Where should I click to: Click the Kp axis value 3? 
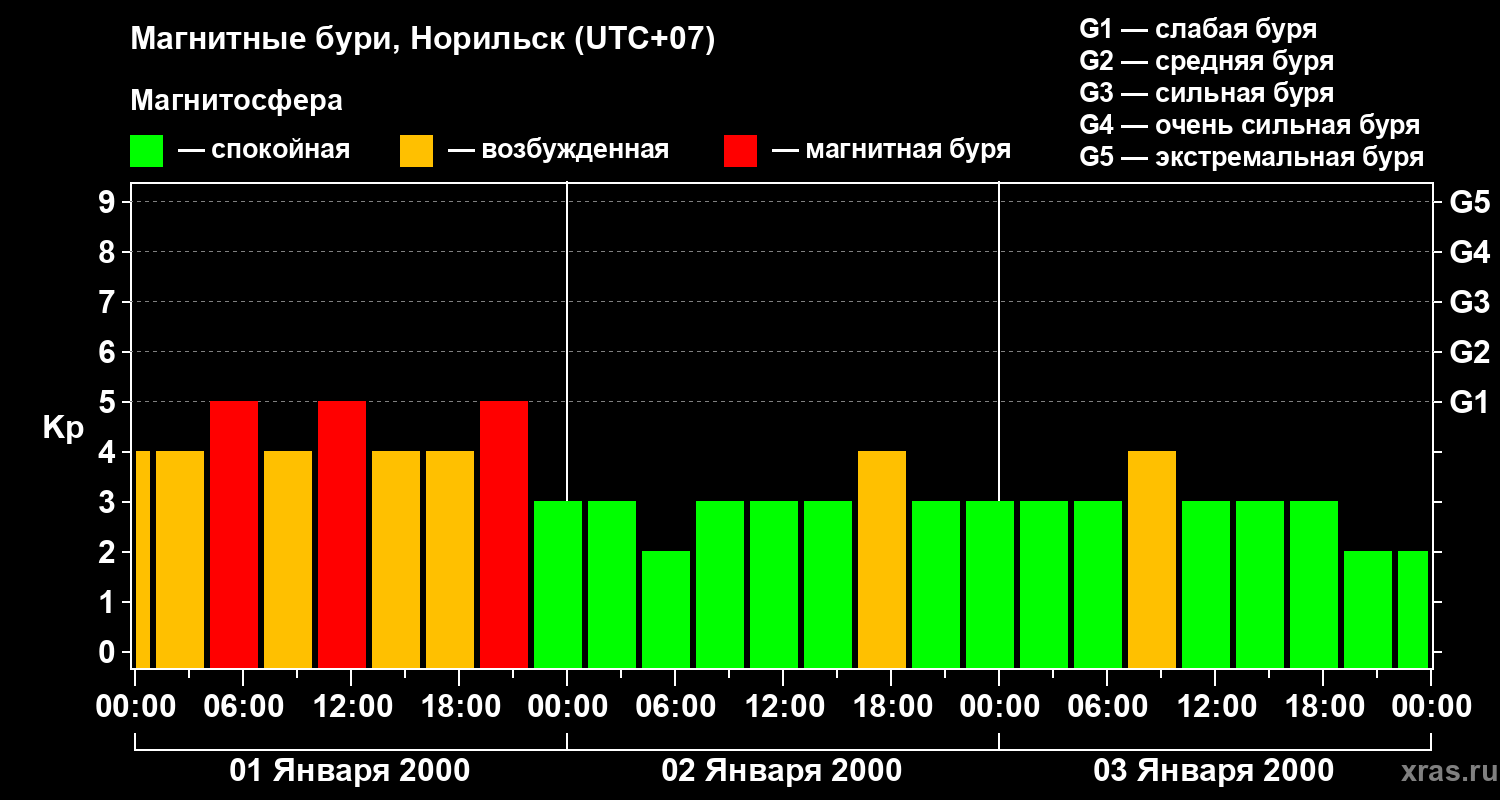[109, 502]
